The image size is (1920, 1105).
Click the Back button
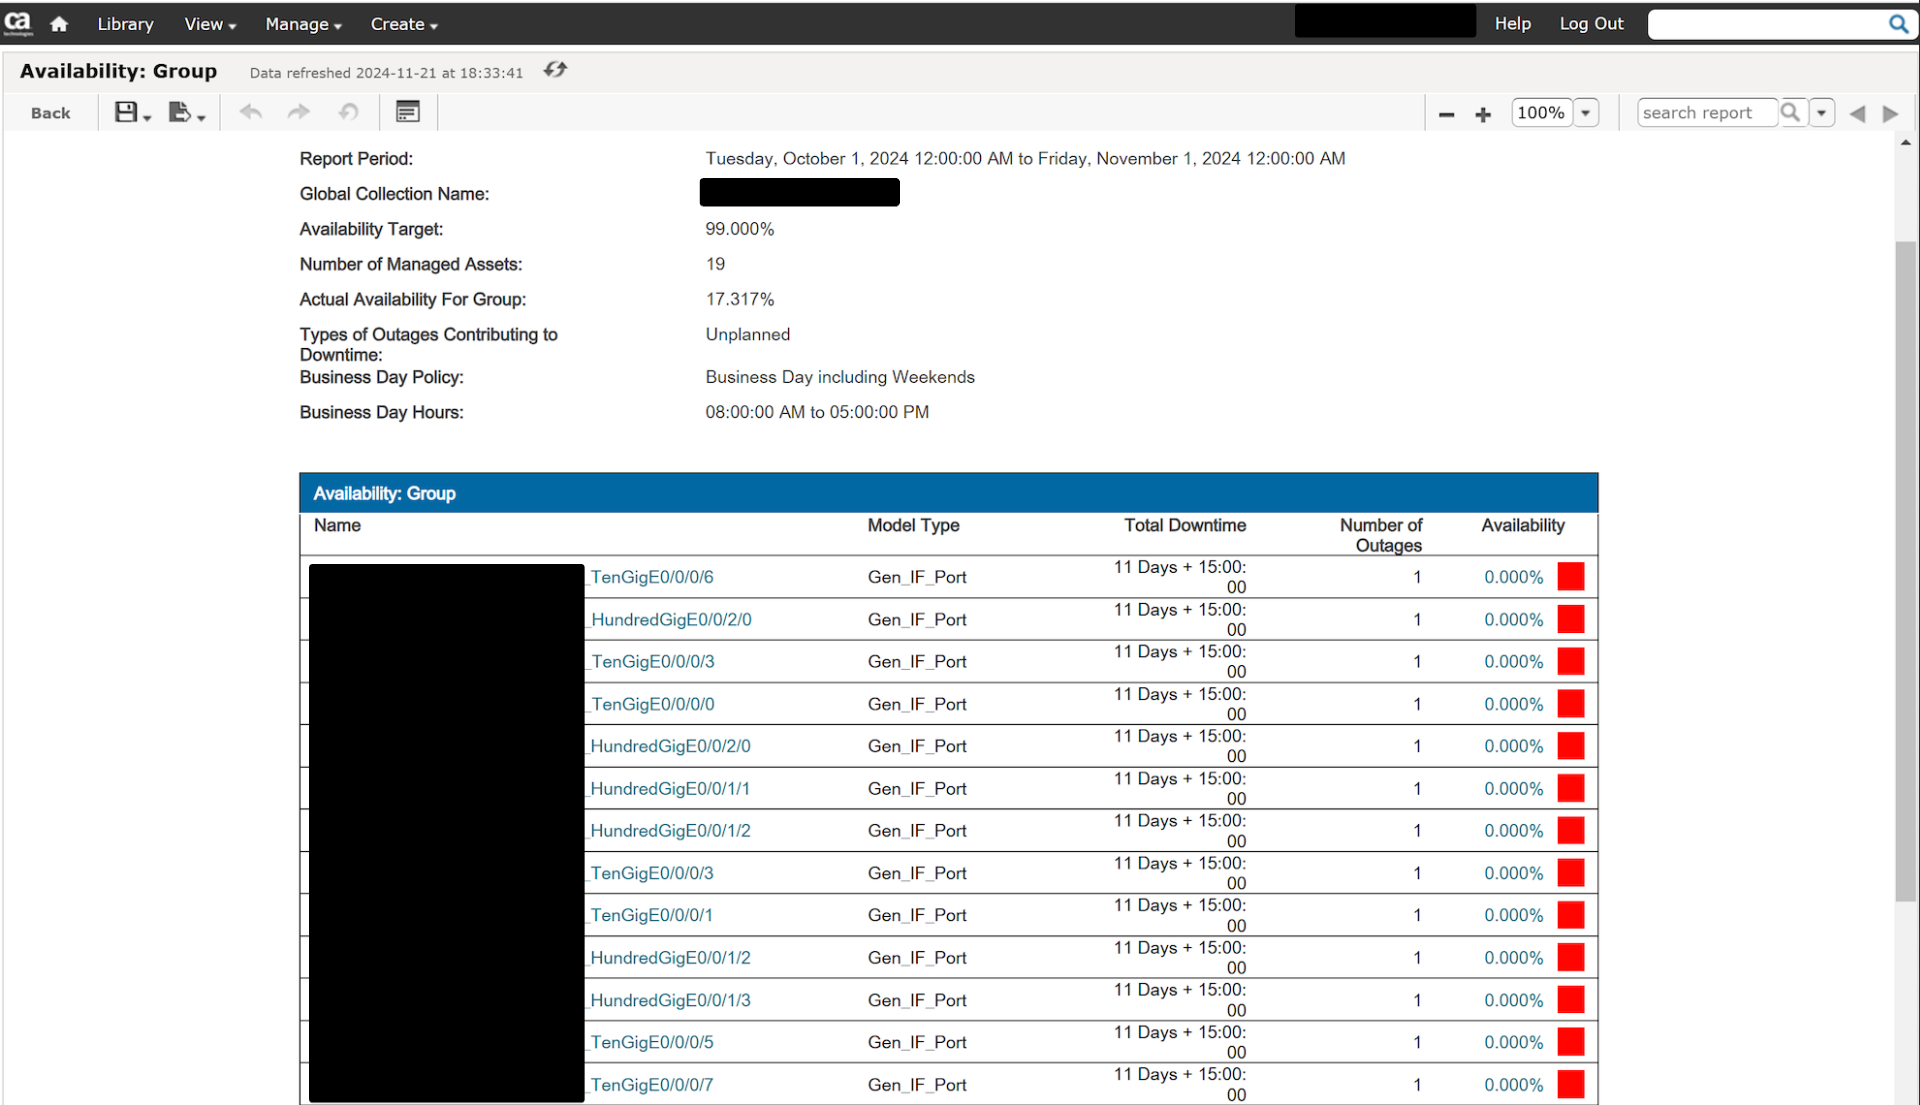click(x=50, y=113)
